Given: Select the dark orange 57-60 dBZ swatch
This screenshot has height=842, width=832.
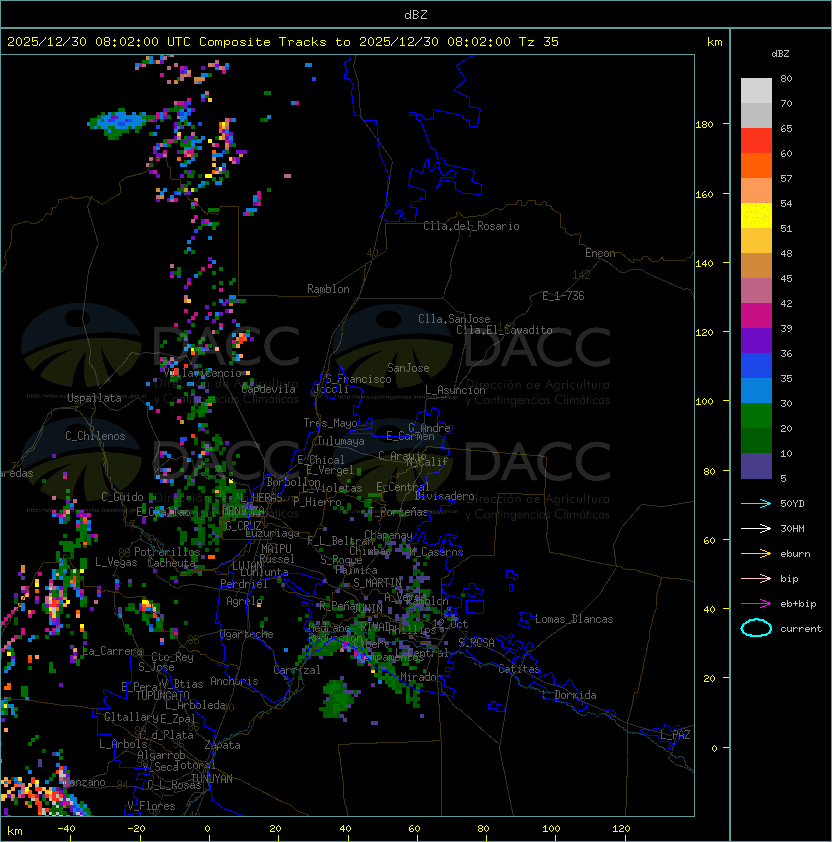Looking at the screenshot, I should (756, 165).
